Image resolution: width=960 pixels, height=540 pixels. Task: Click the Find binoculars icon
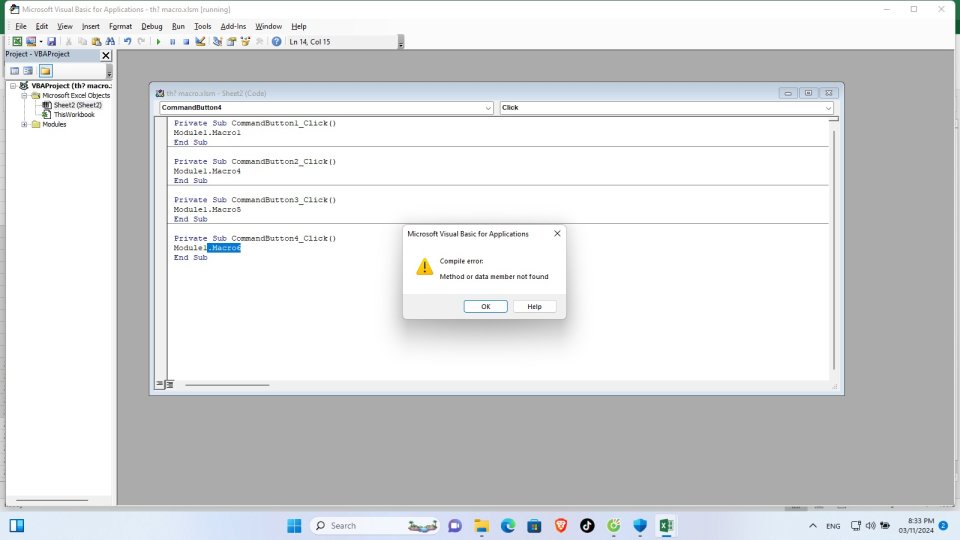point(109,41)
